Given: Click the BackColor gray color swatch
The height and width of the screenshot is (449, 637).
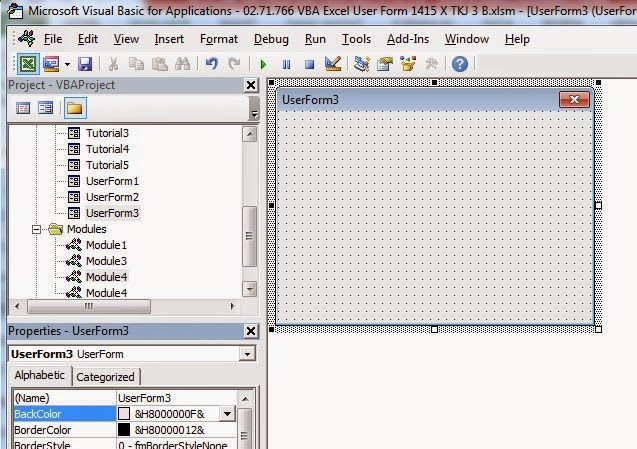Looking at the screenshot, I should pyautogui.click(x=124, y=414).
